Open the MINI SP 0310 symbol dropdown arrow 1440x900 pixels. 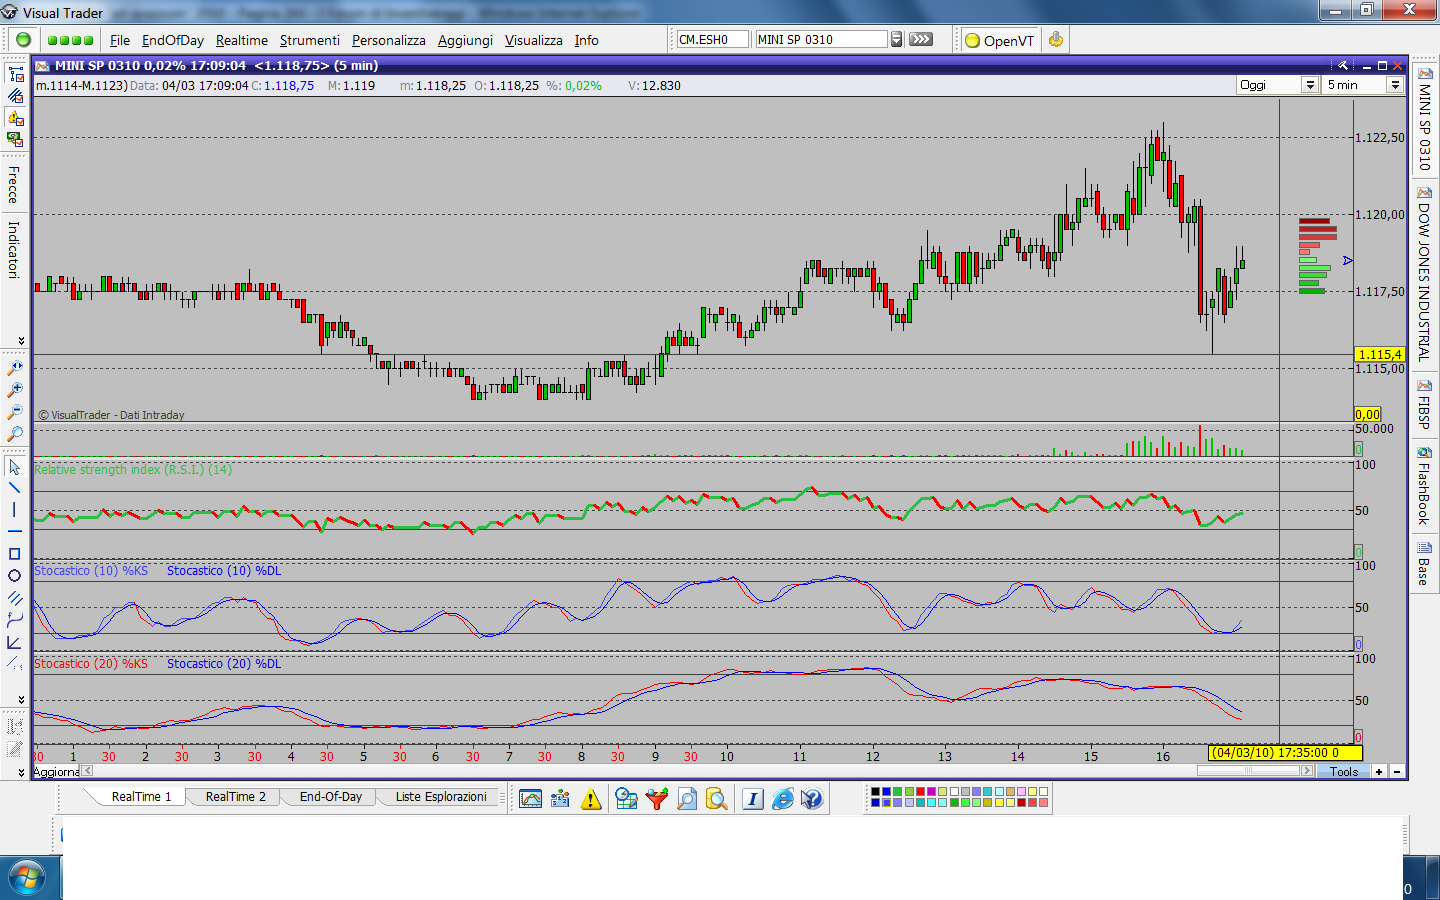click(897, 39)
